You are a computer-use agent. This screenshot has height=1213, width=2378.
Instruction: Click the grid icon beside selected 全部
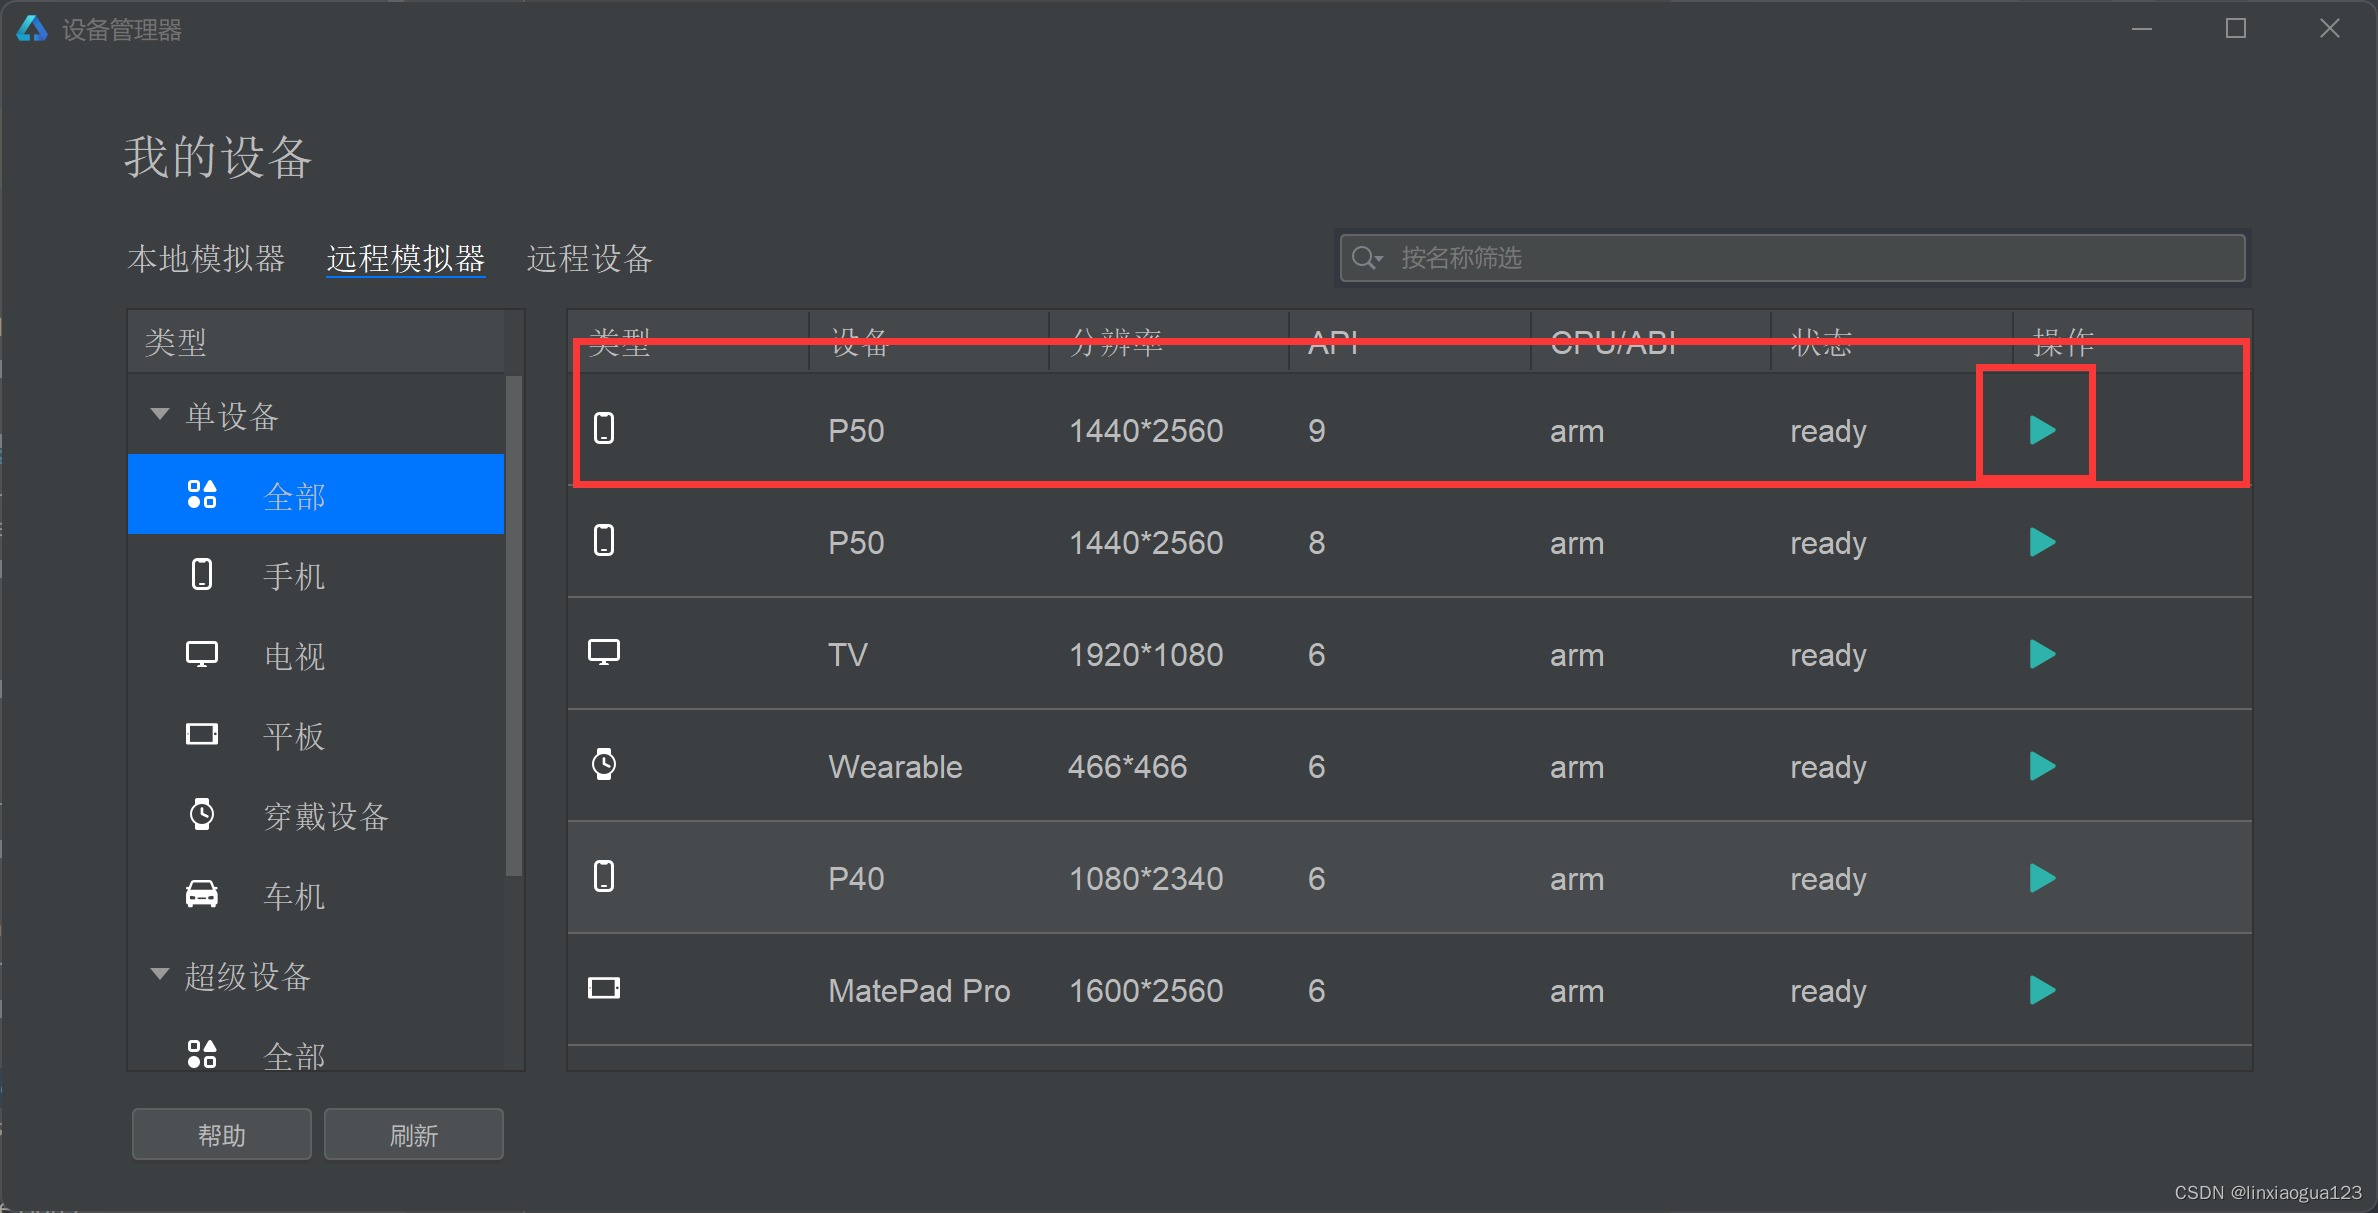coord(202,494)
